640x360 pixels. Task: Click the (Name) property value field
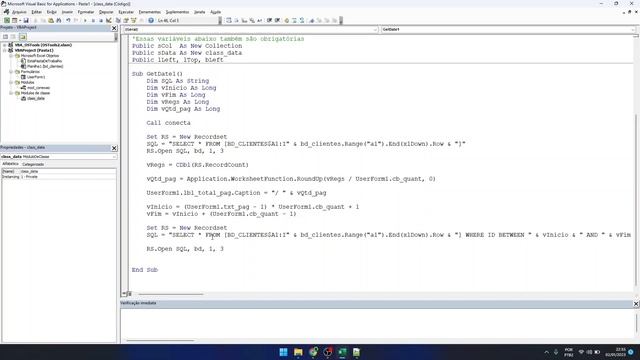click(68, 171)
